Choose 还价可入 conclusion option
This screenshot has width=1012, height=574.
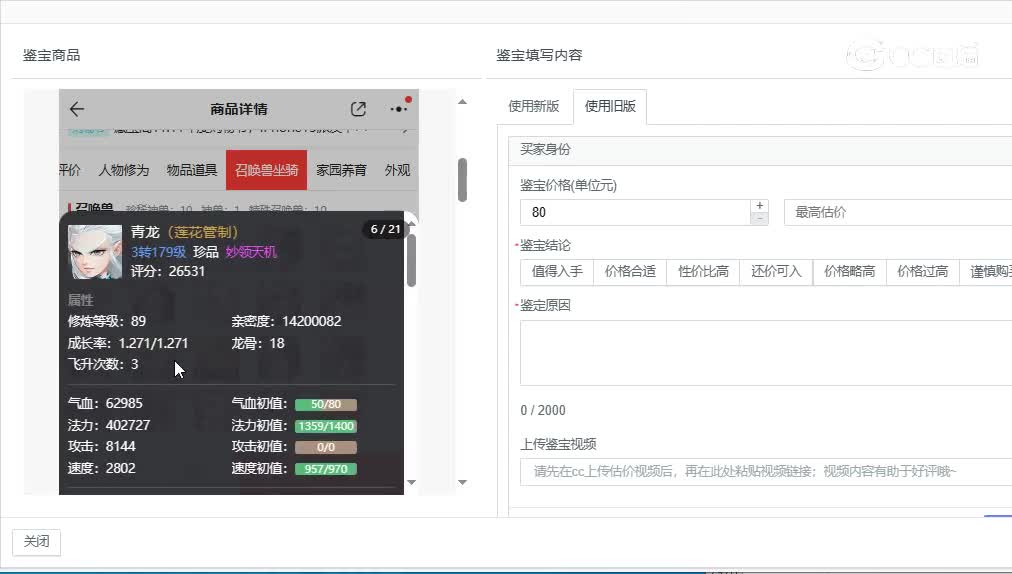[776, 271]
